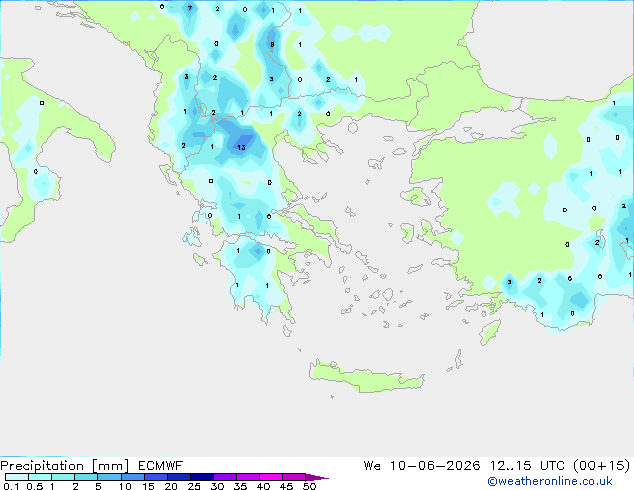Click the '(00+15)' forecast offset text
Image resolution: width=634 pixels, height=490 pixels.
[601, 466]
